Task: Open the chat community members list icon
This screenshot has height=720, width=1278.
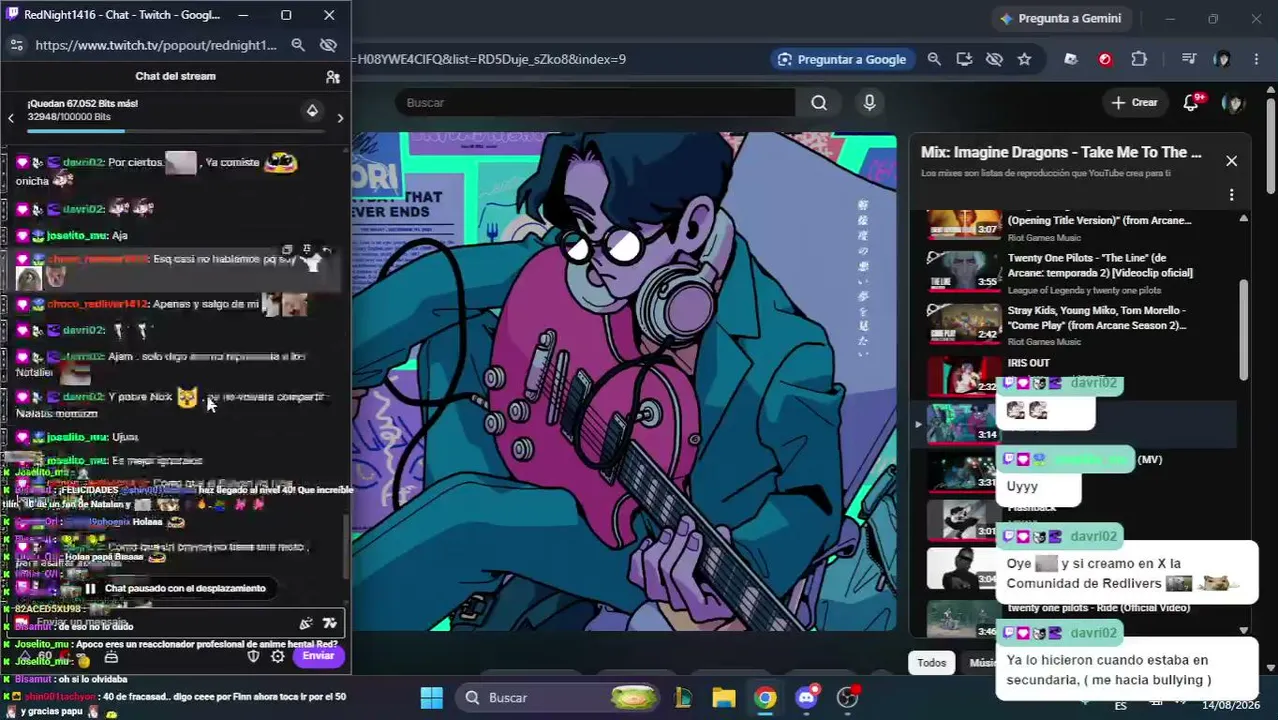Action: [x=333, y=76]
